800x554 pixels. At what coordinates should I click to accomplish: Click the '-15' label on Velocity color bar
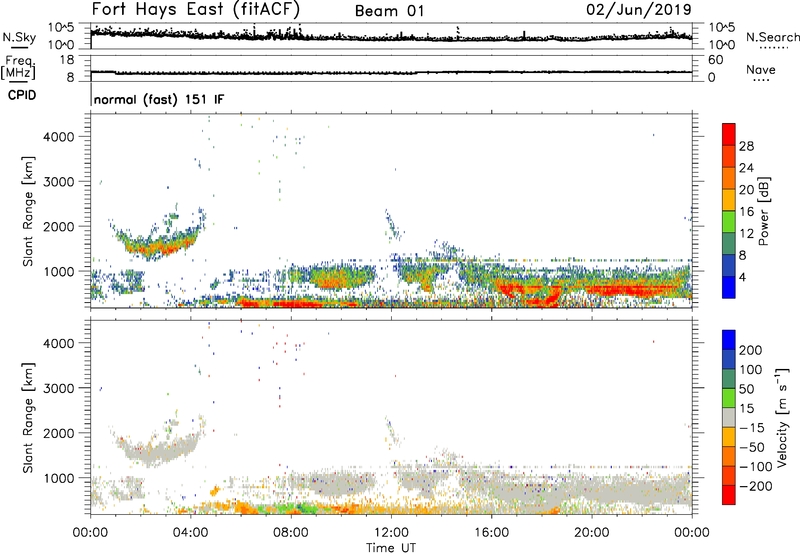coord(752,428)
